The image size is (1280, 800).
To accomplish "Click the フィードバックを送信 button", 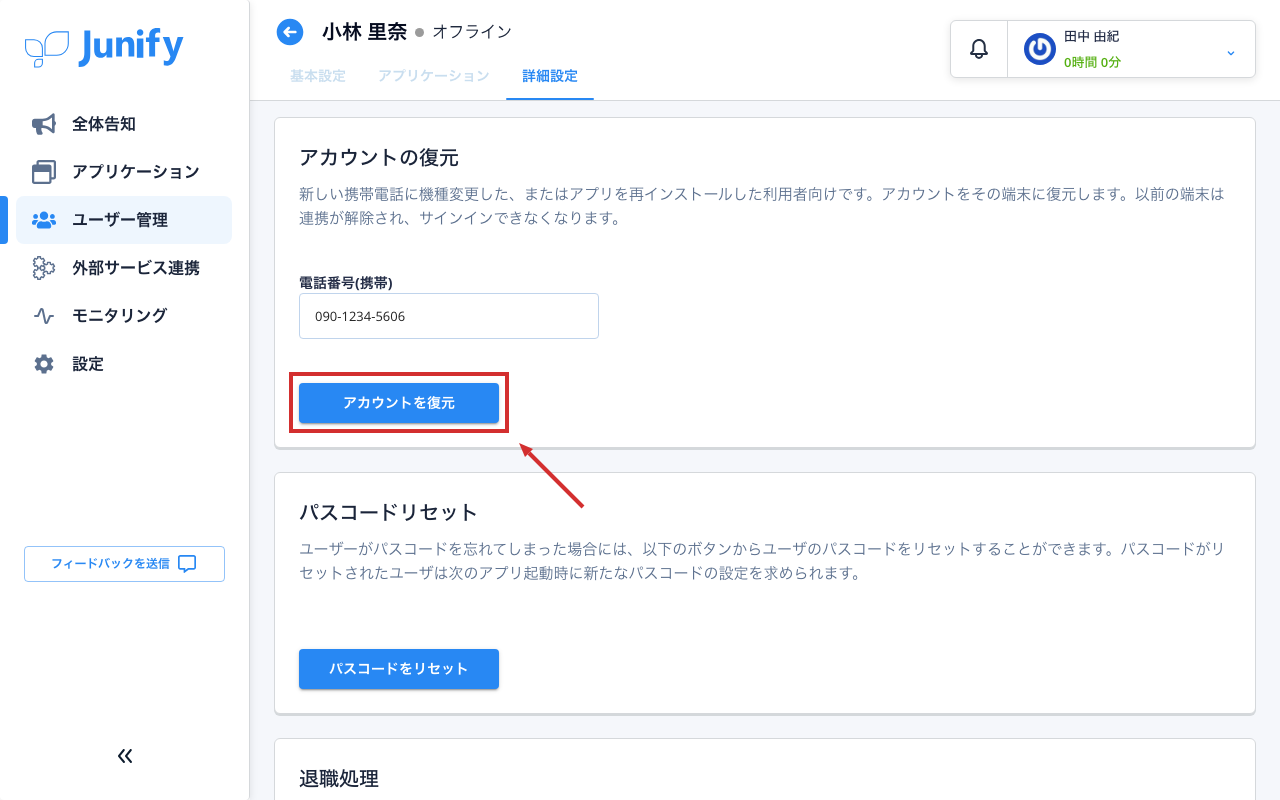I will click(x=124, y=564).
